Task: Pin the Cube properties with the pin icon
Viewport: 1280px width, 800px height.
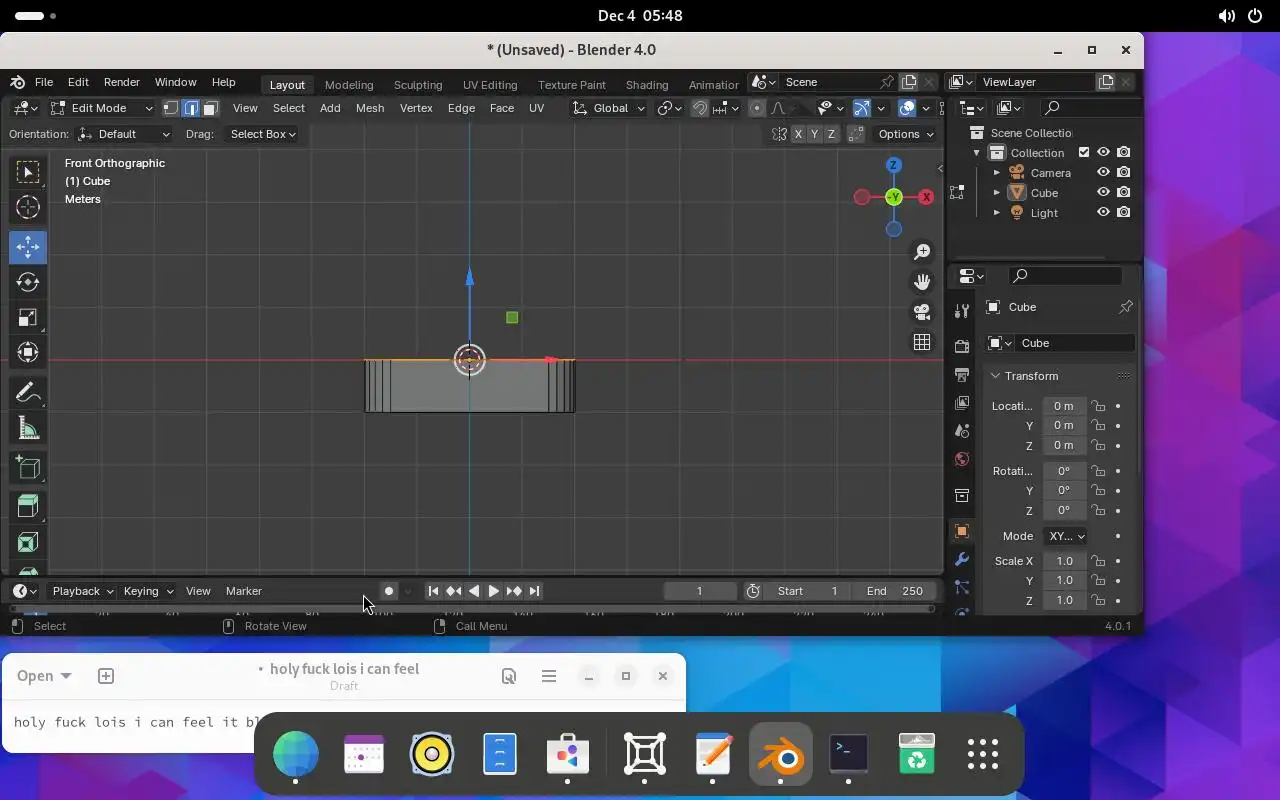Action: 1126,307
